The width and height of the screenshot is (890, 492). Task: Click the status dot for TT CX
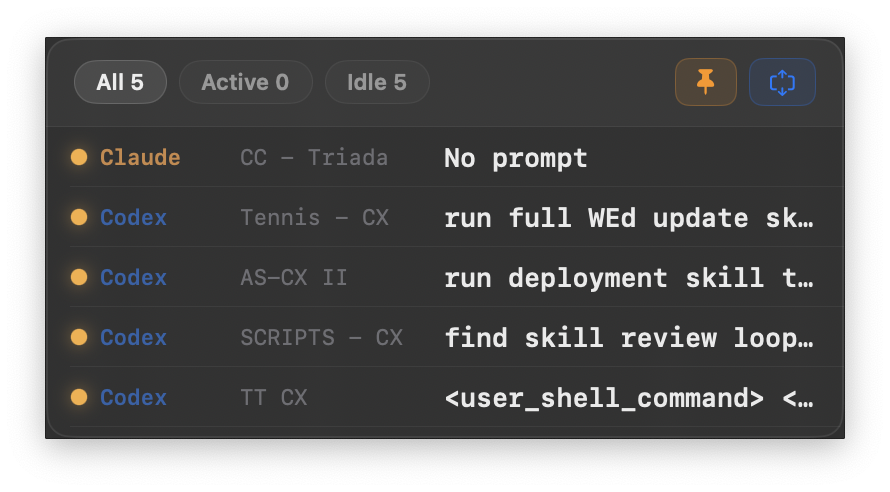79,397
